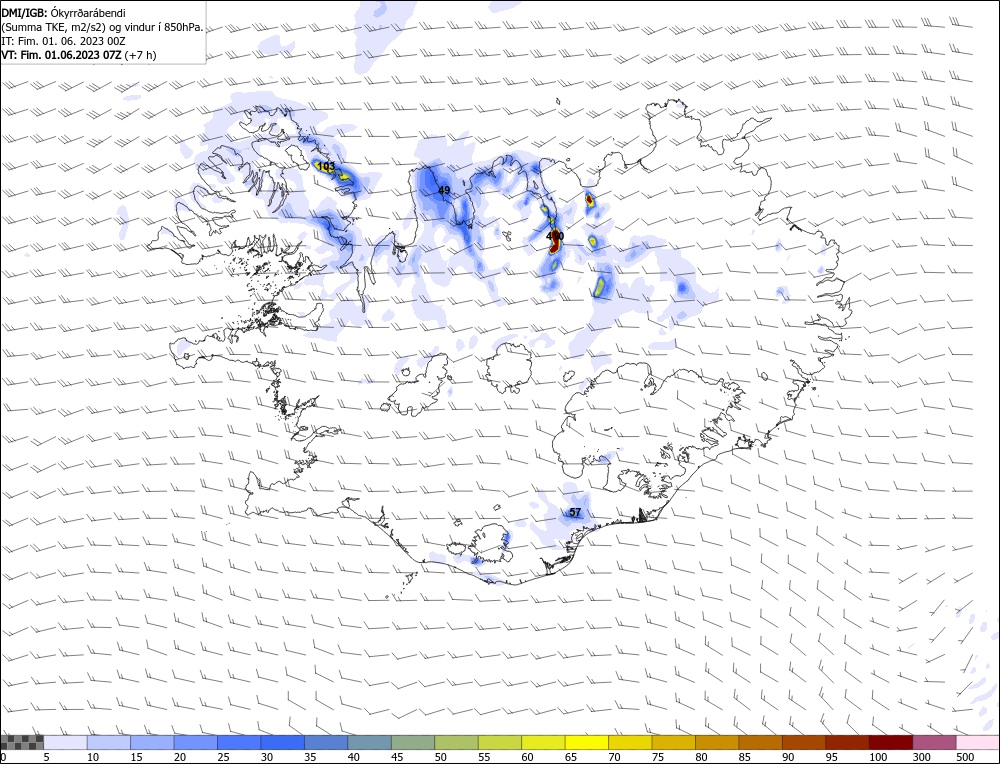Choose the blue swatch between 25 and 30
The height and width of the screenshot is (764, 1000).
click(239, 742)
